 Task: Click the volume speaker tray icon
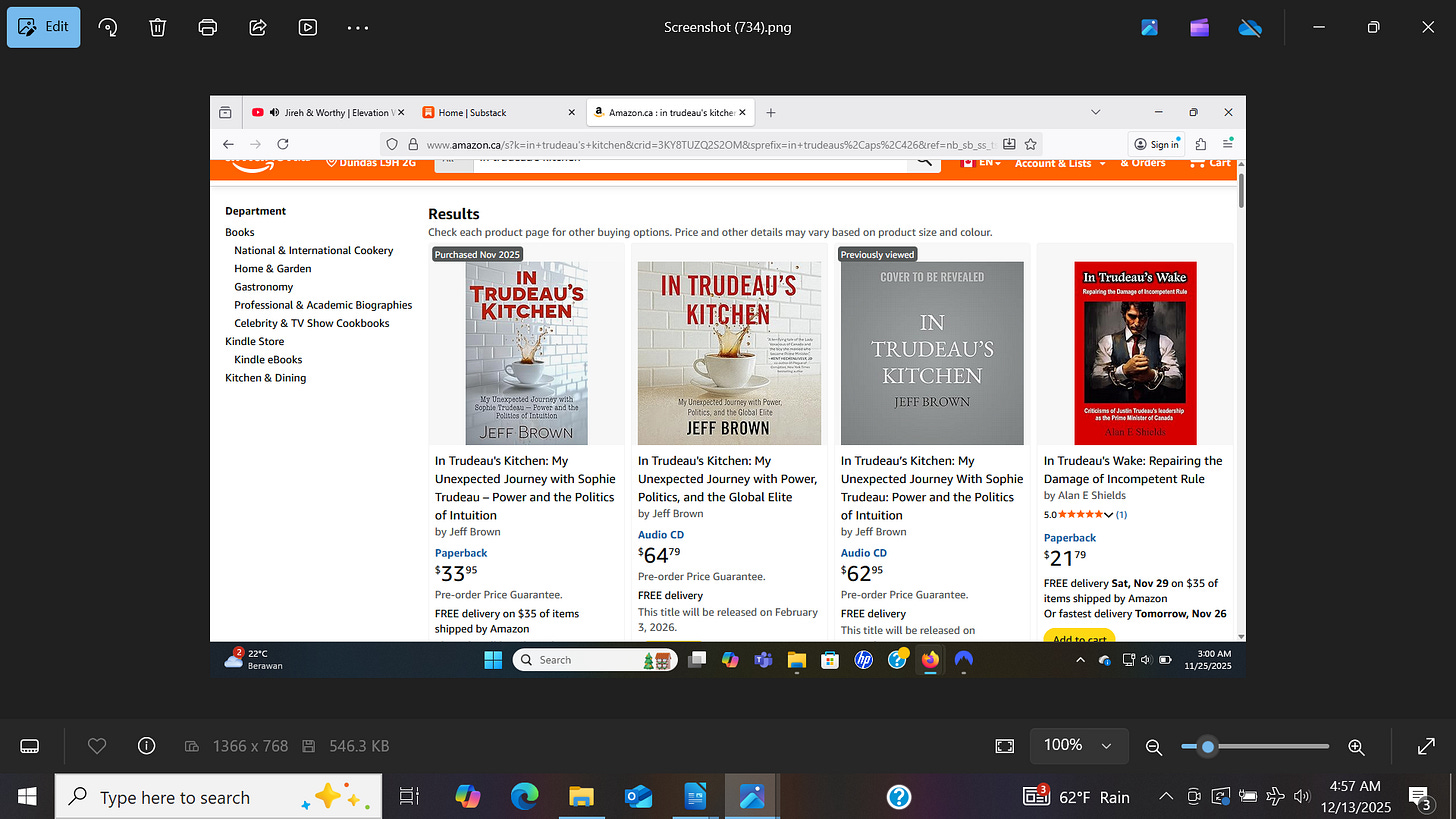(x=1302, y=797)
